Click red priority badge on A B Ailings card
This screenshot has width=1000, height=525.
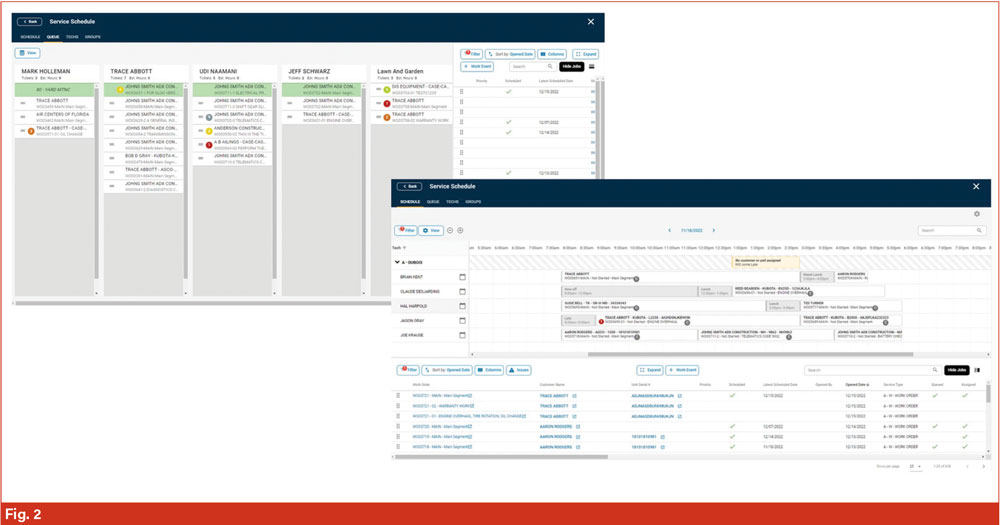[209, 145]
